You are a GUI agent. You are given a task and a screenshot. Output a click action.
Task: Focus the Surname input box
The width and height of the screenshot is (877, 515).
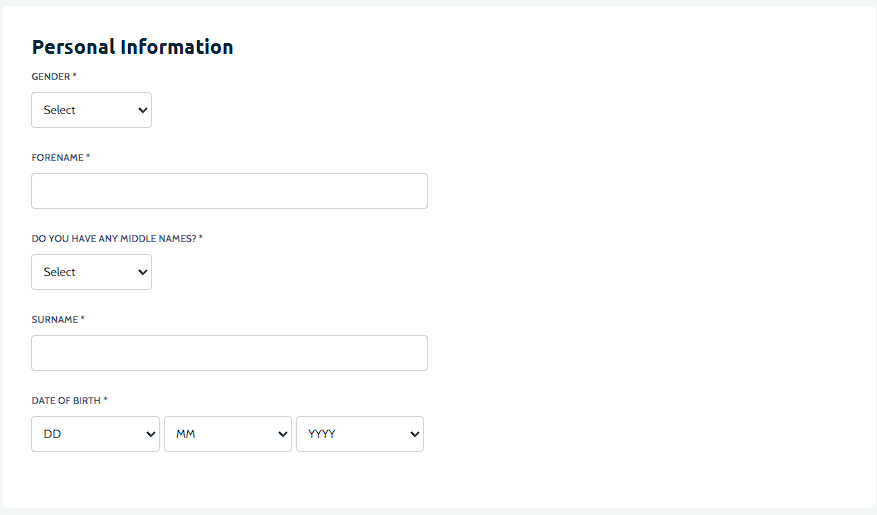point(229,353)
